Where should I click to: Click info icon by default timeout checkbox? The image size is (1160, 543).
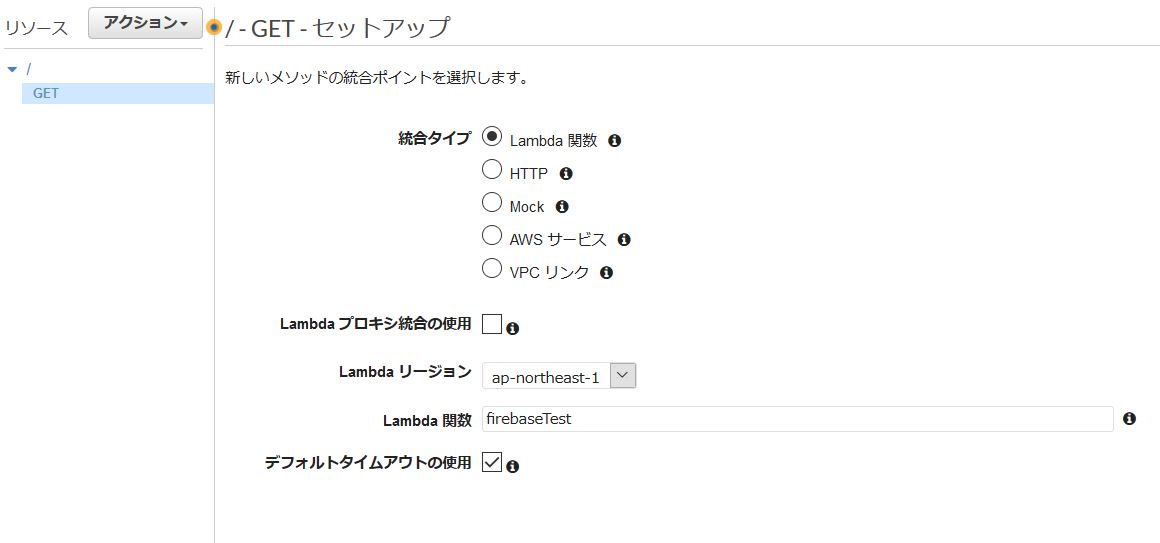coord(513,467)
